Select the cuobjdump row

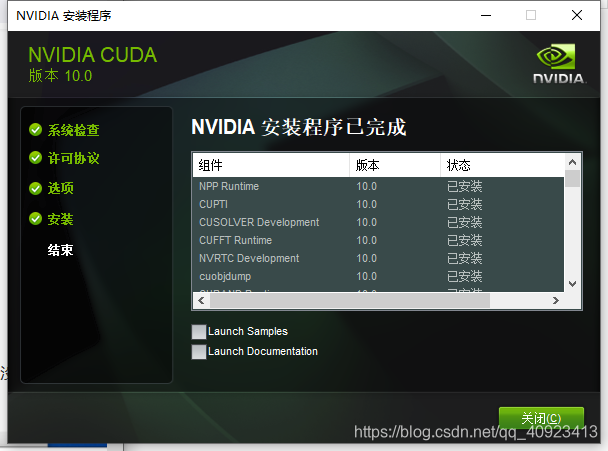tap(378, 276)
